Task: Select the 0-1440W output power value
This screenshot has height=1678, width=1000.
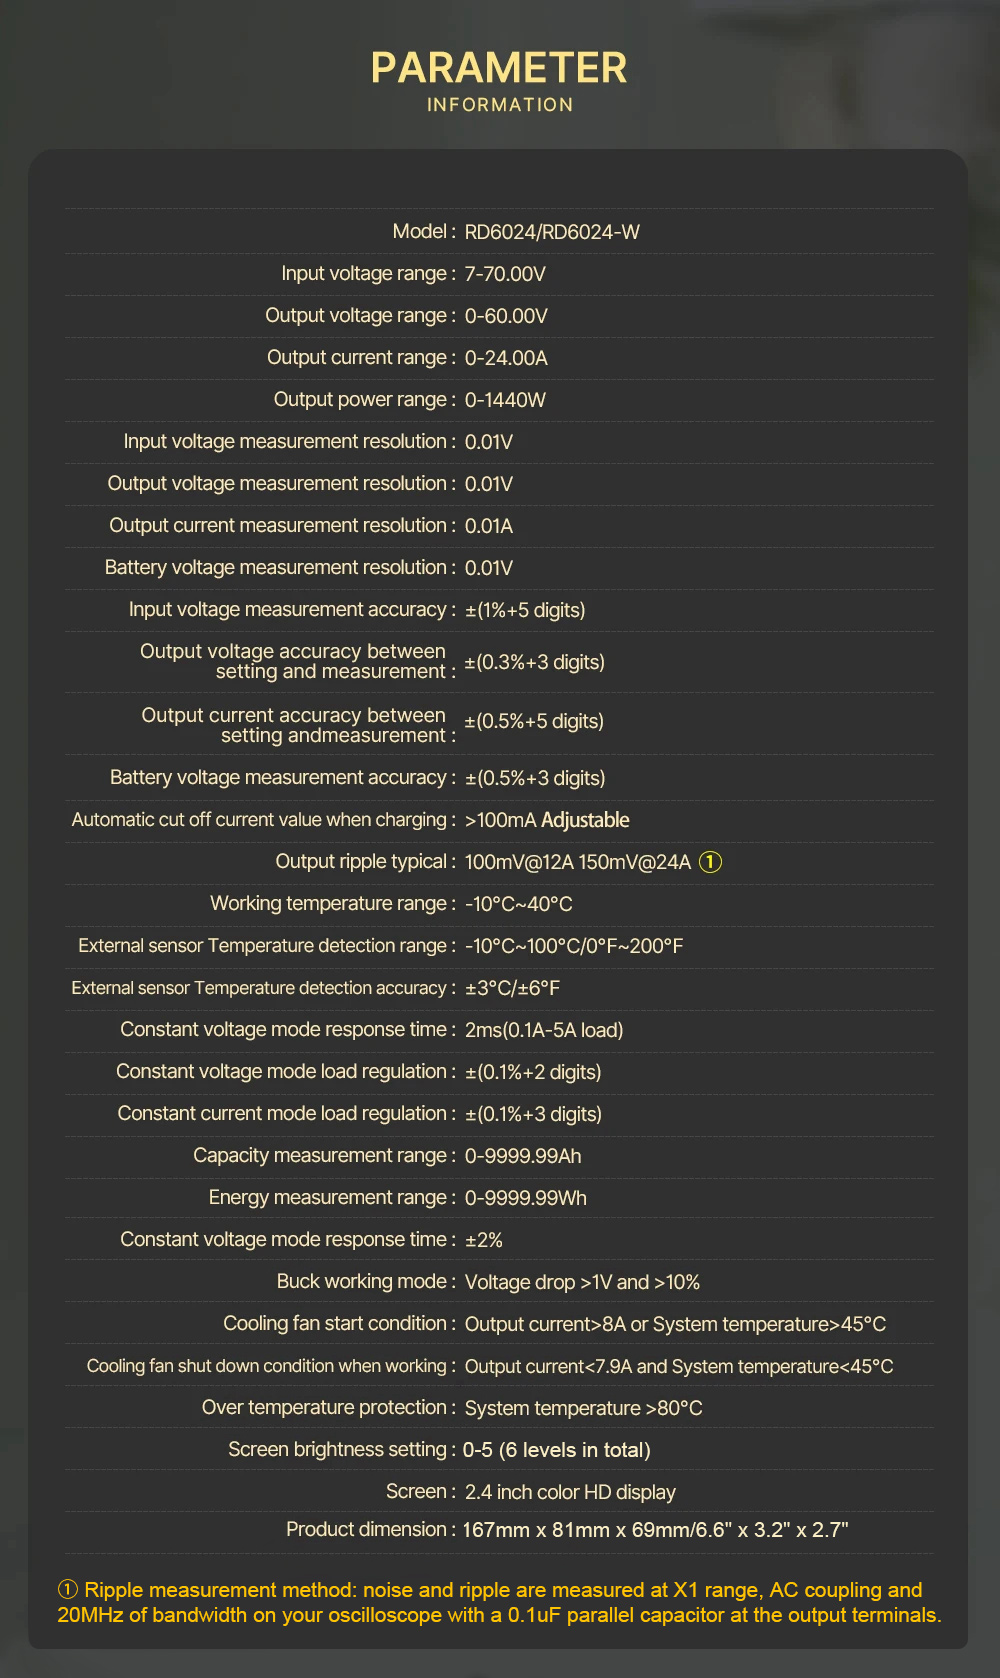Action: click(x=505, y=400)
